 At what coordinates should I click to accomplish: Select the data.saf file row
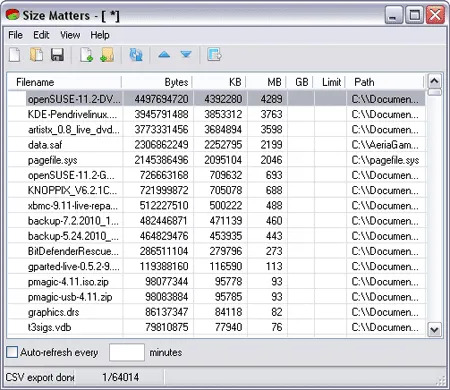pos(216,145)
